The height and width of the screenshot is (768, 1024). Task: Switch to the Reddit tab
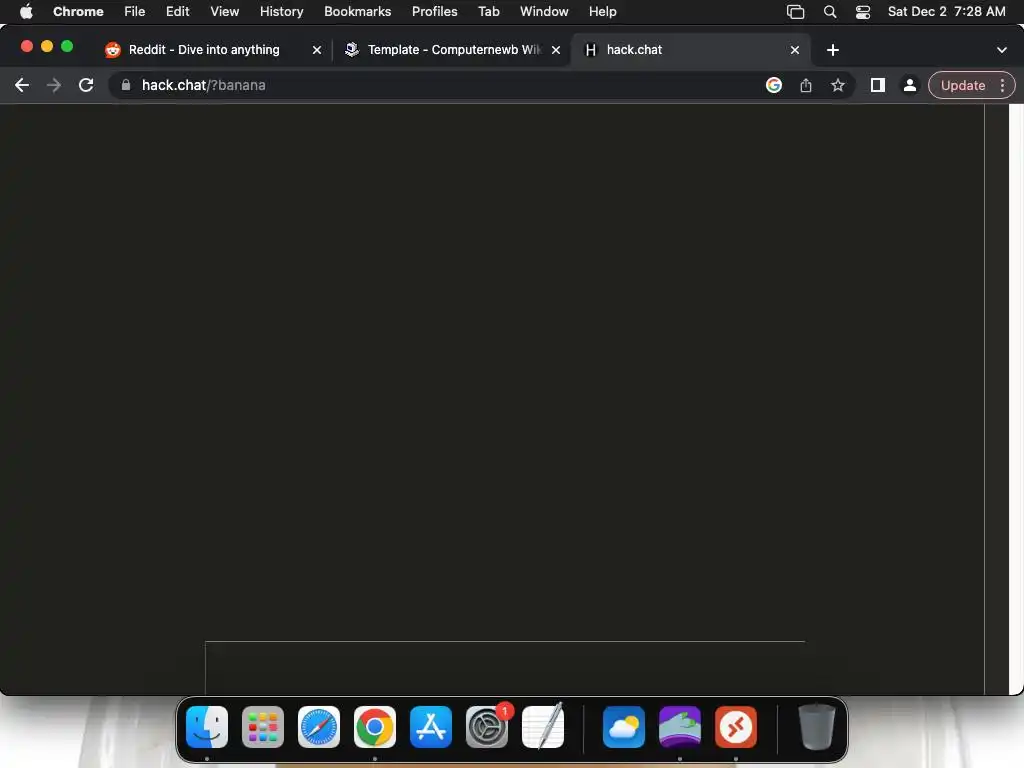[x=204, y=50]
